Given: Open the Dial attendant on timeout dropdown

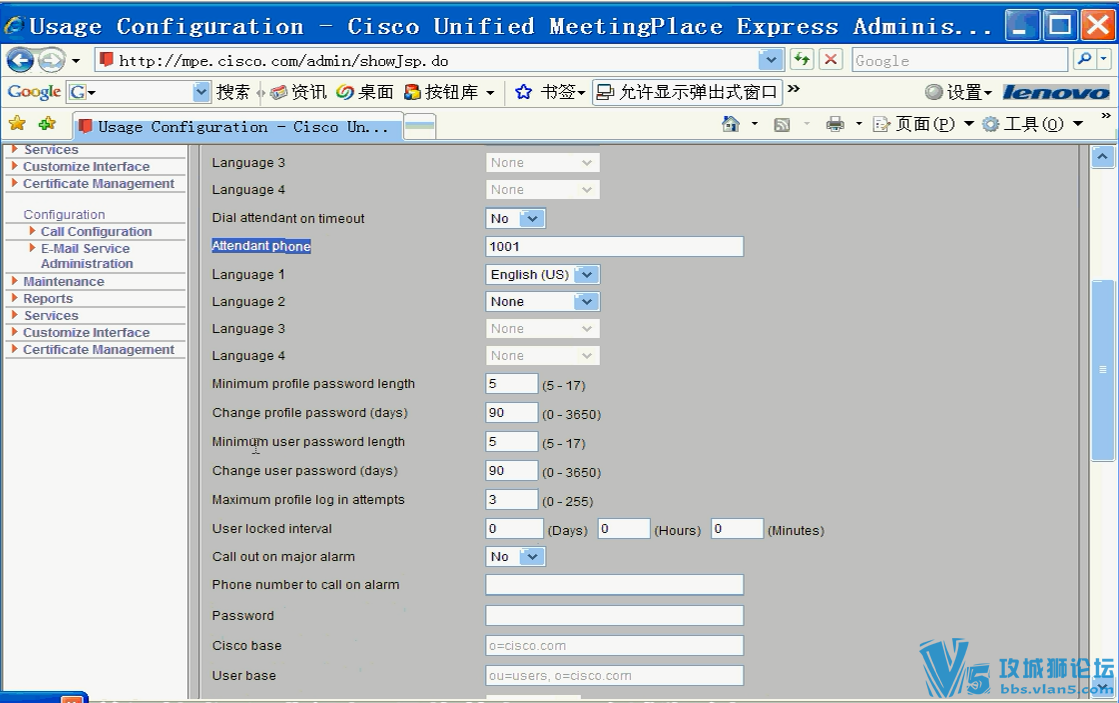Looking at the screenshot, I should pyautogui.click(x=515, y=218).
